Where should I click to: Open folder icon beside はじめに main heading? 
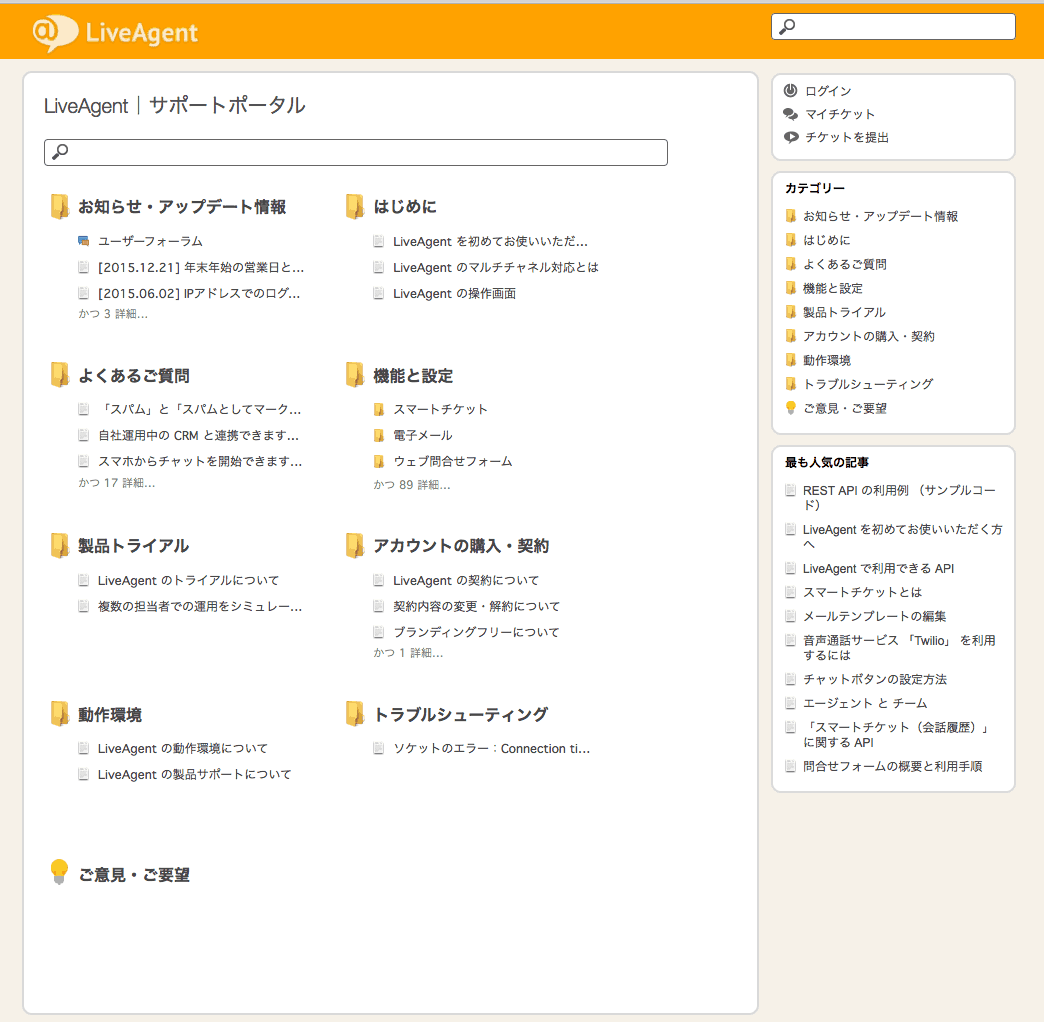coord(355,206)
